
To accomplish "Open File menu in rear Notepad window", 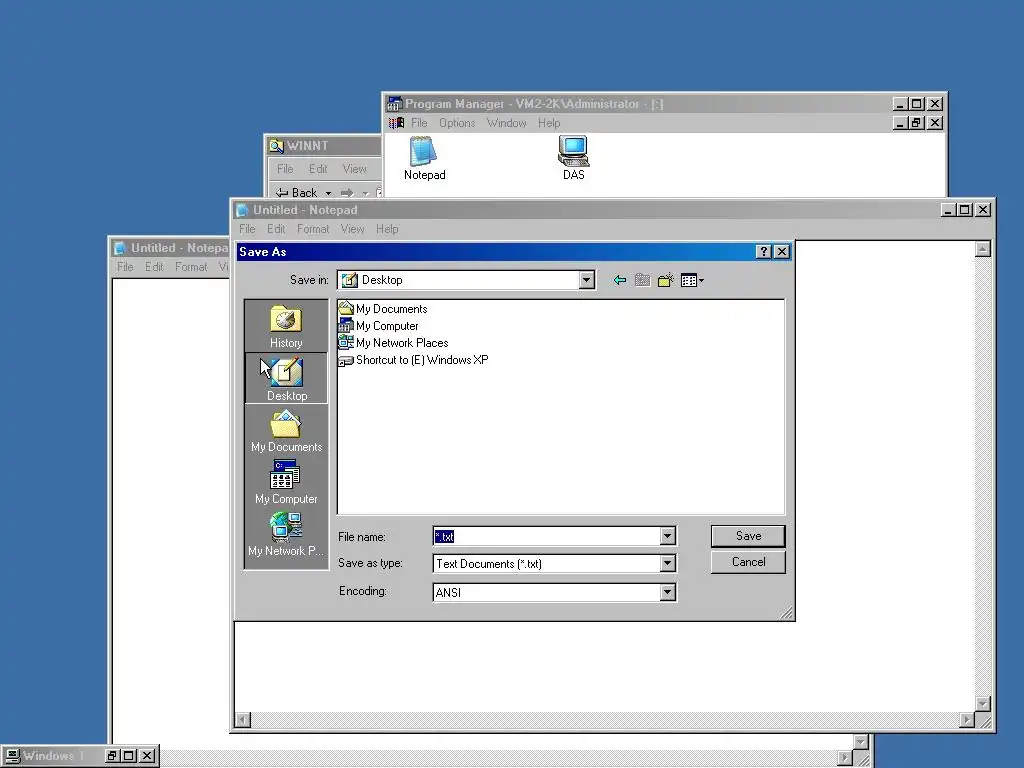I will (125, 267).
